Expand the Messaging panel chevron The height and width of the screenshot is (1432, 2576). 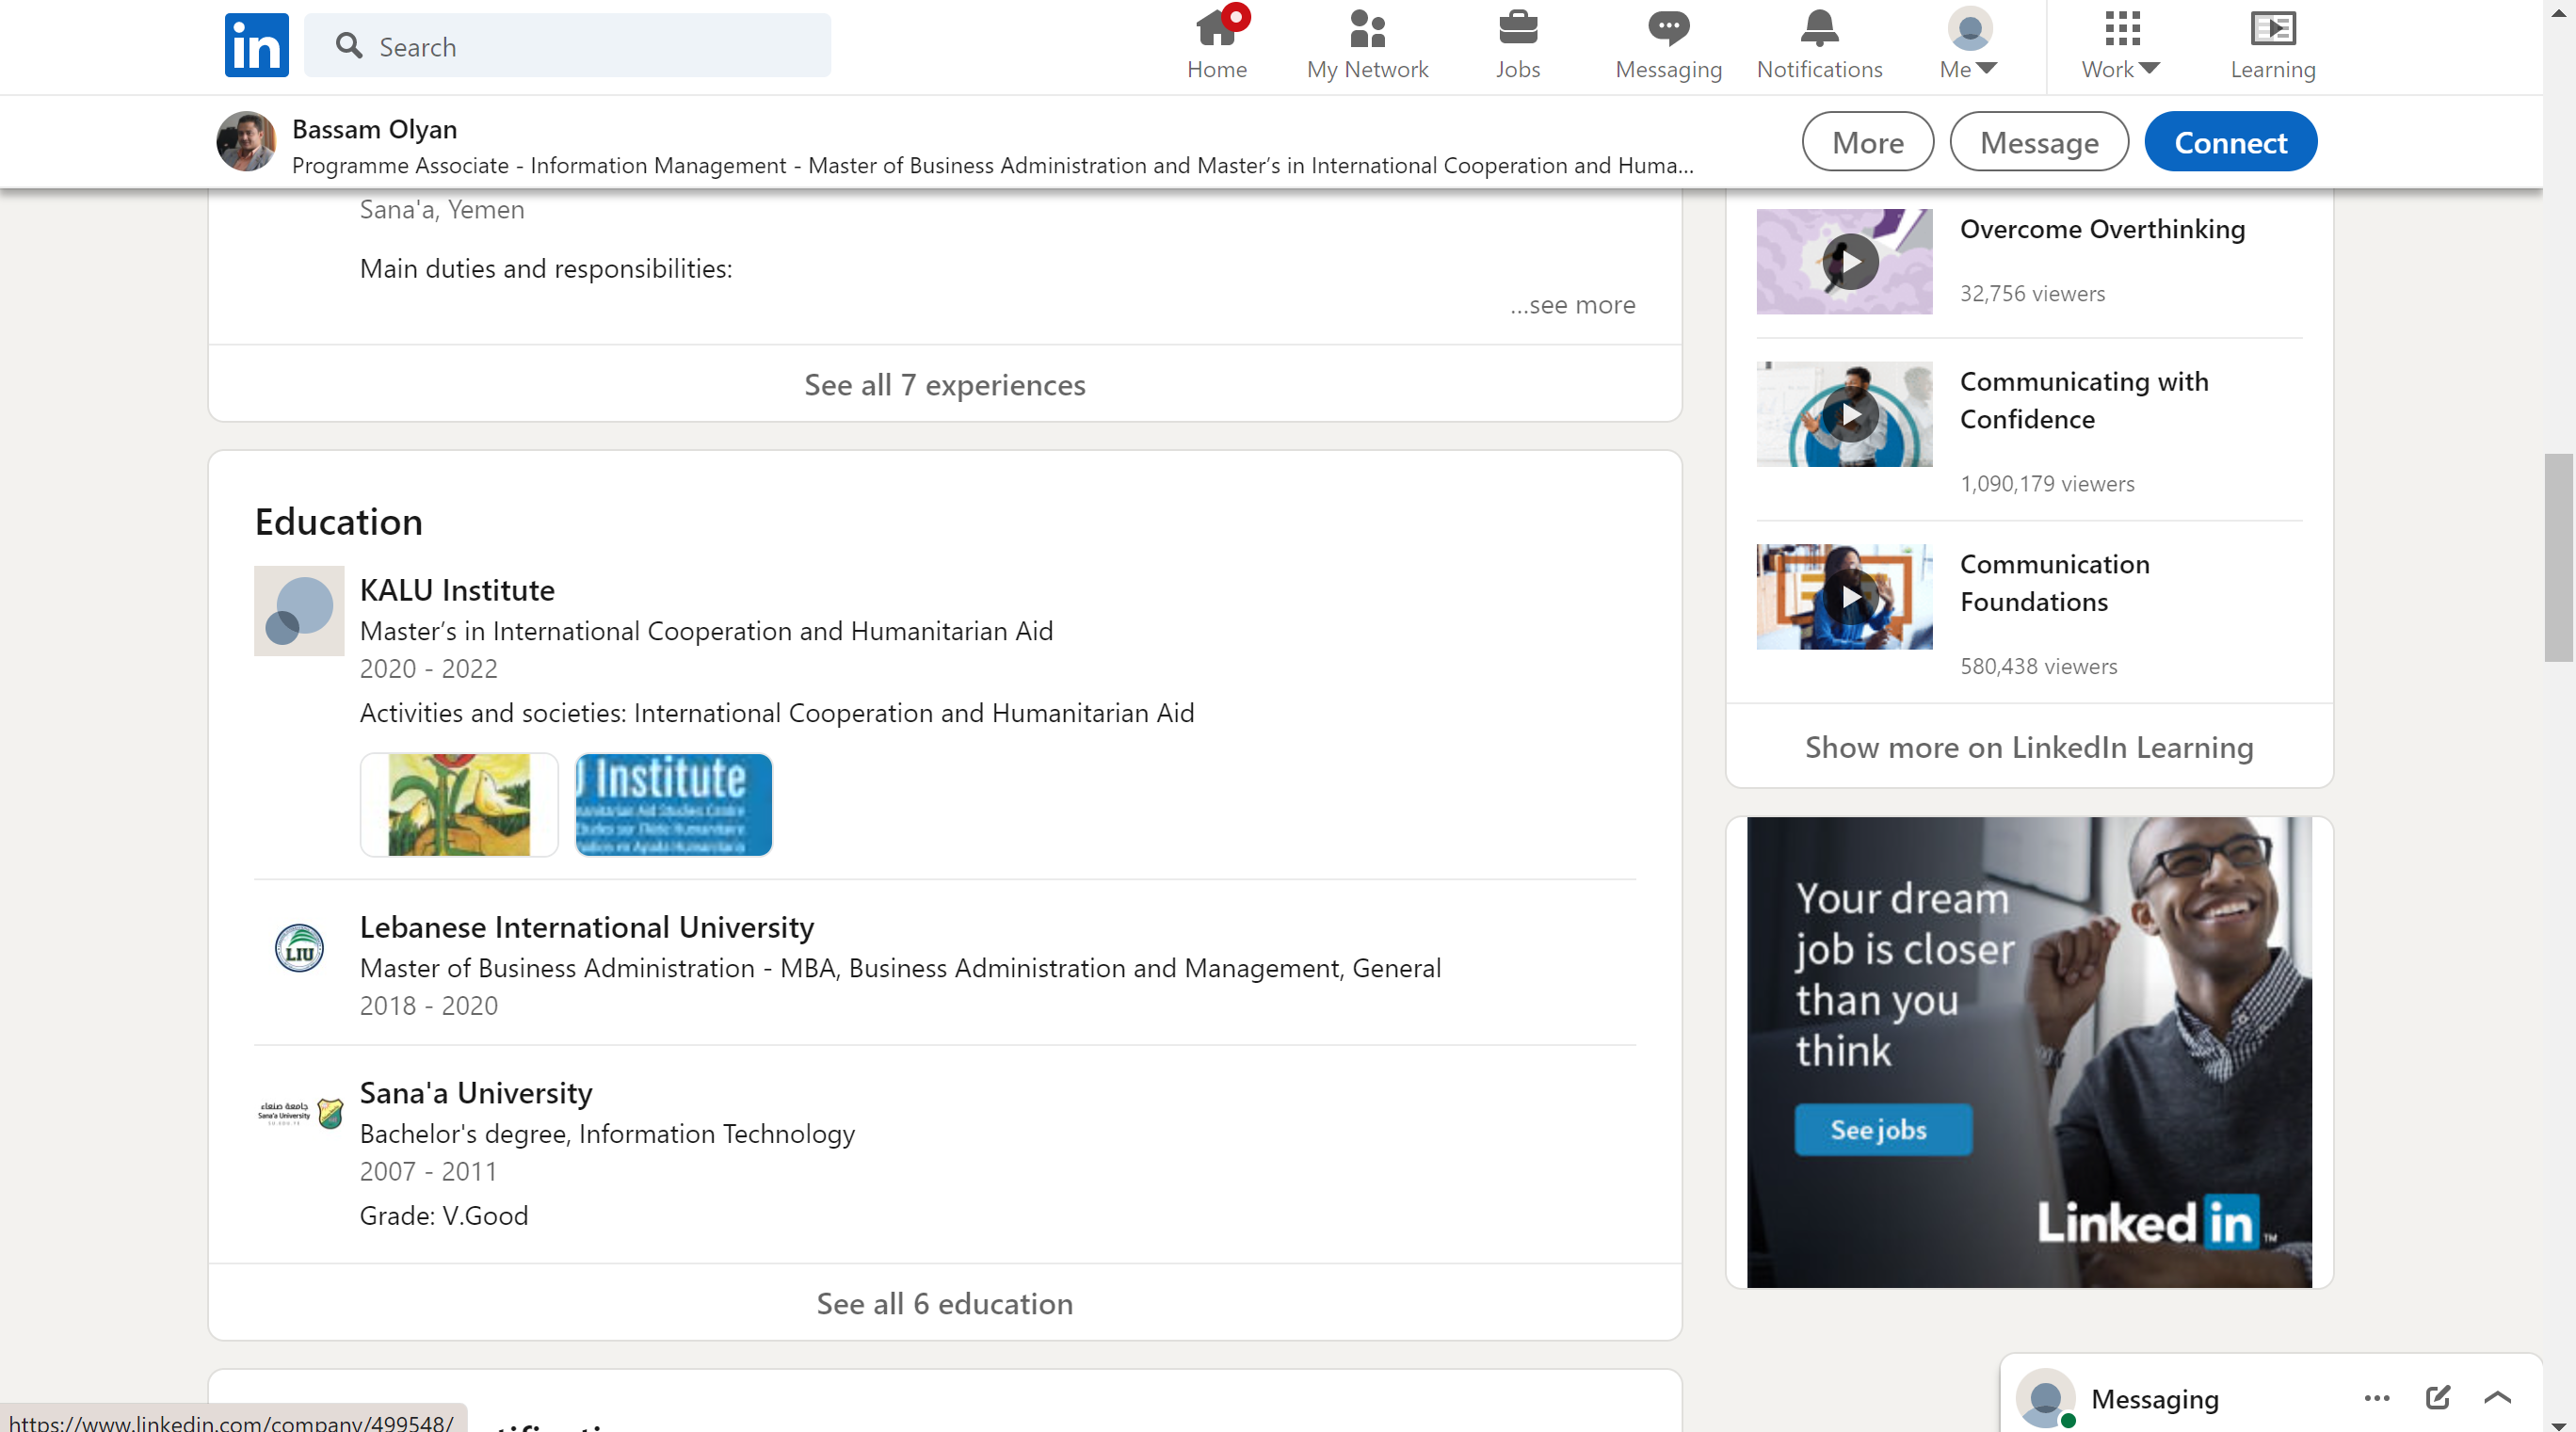click(2497, 1397)
